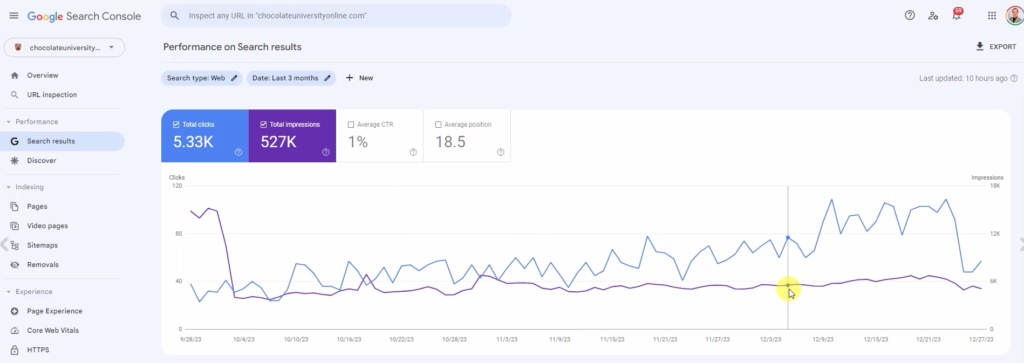Click the HTTPS lock icon
Viewport: 1024px width, 363px height.
pos(14,350)
